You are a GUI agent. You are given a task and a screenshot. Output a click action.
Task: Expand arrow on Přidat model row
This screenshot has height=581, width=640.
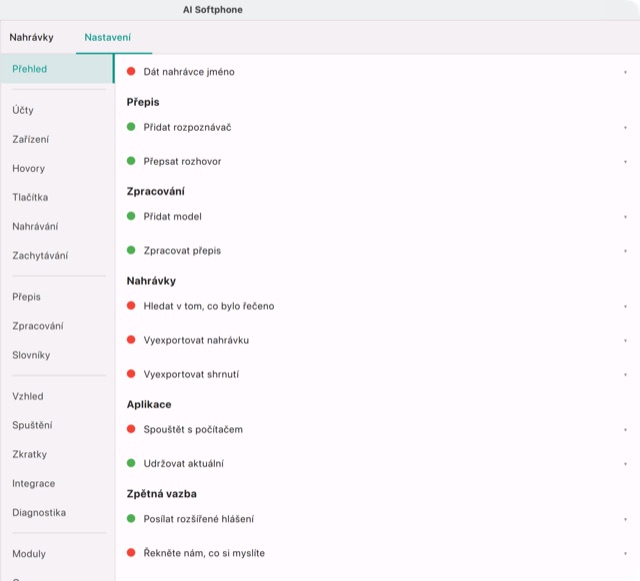[625, 217]
